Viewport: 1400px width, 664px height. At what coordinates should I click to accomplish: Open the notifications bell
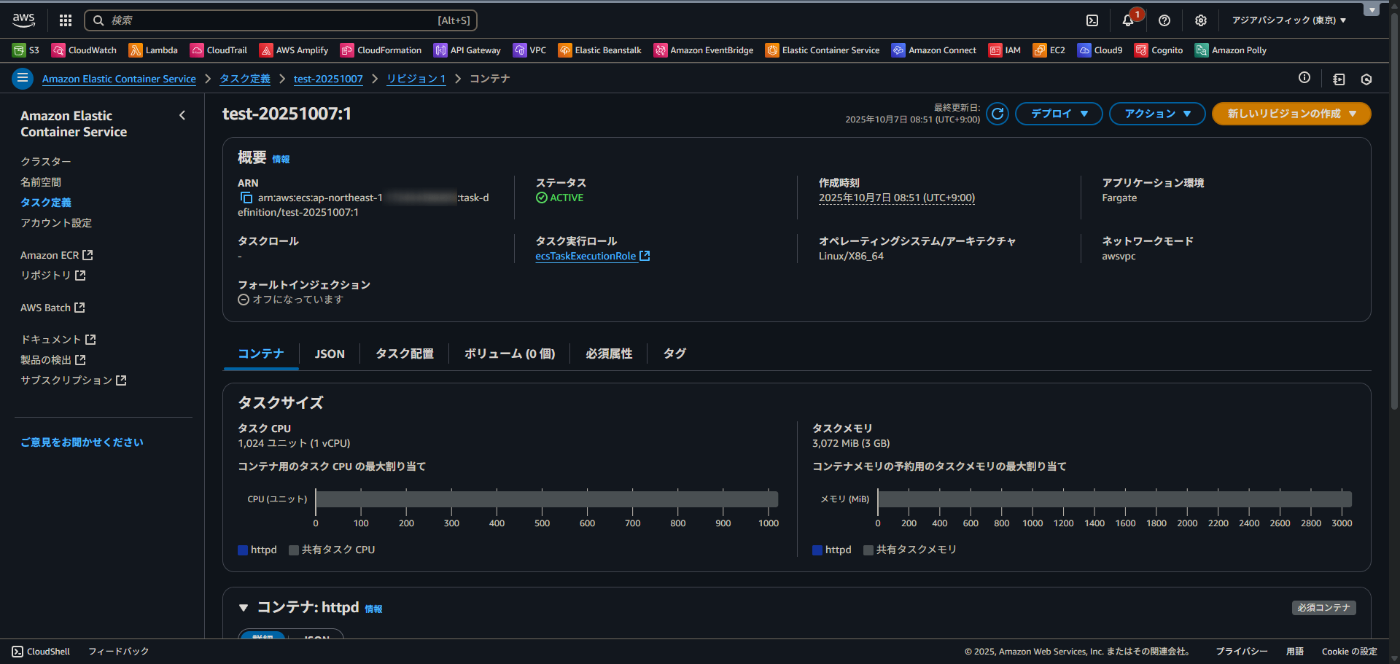(x=1128, y=20)
